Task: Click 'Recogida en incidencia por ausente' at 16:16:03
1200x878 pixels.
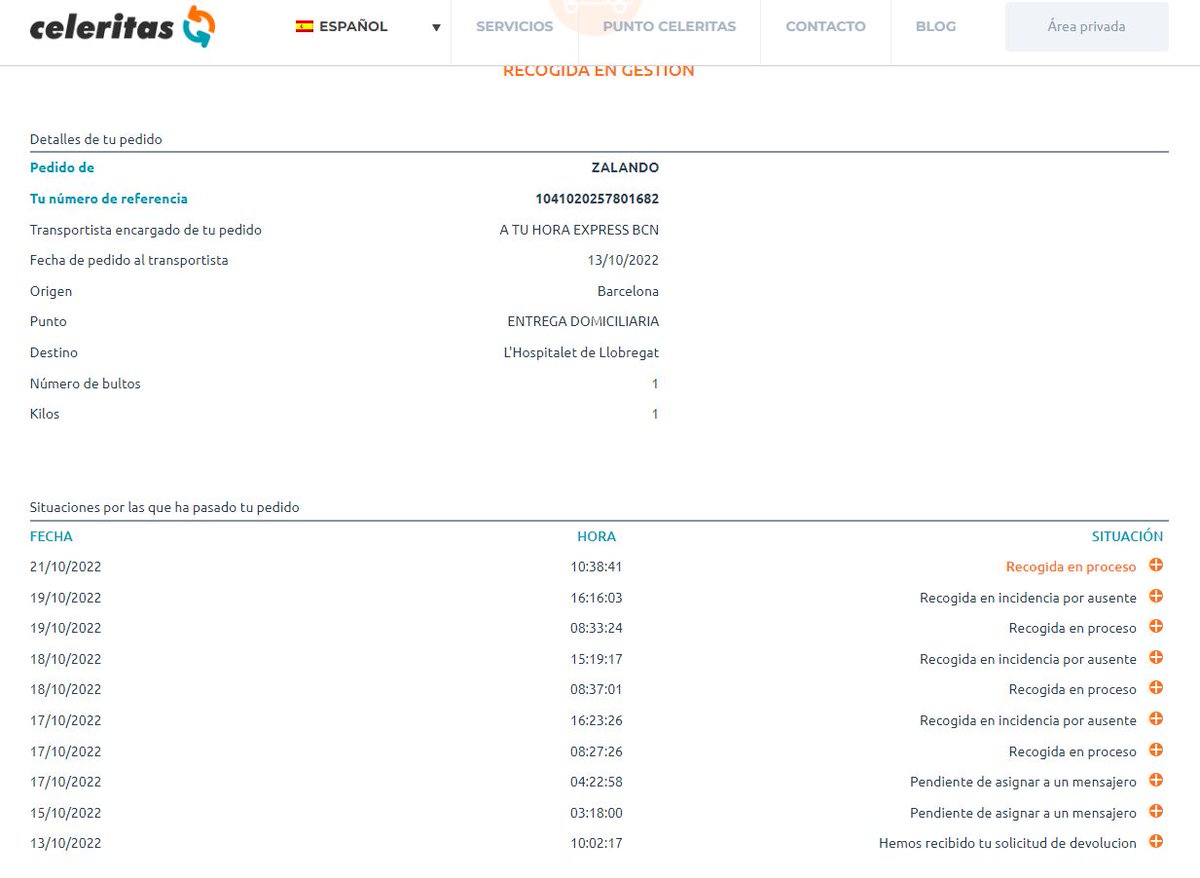Action: point(1028,598)
